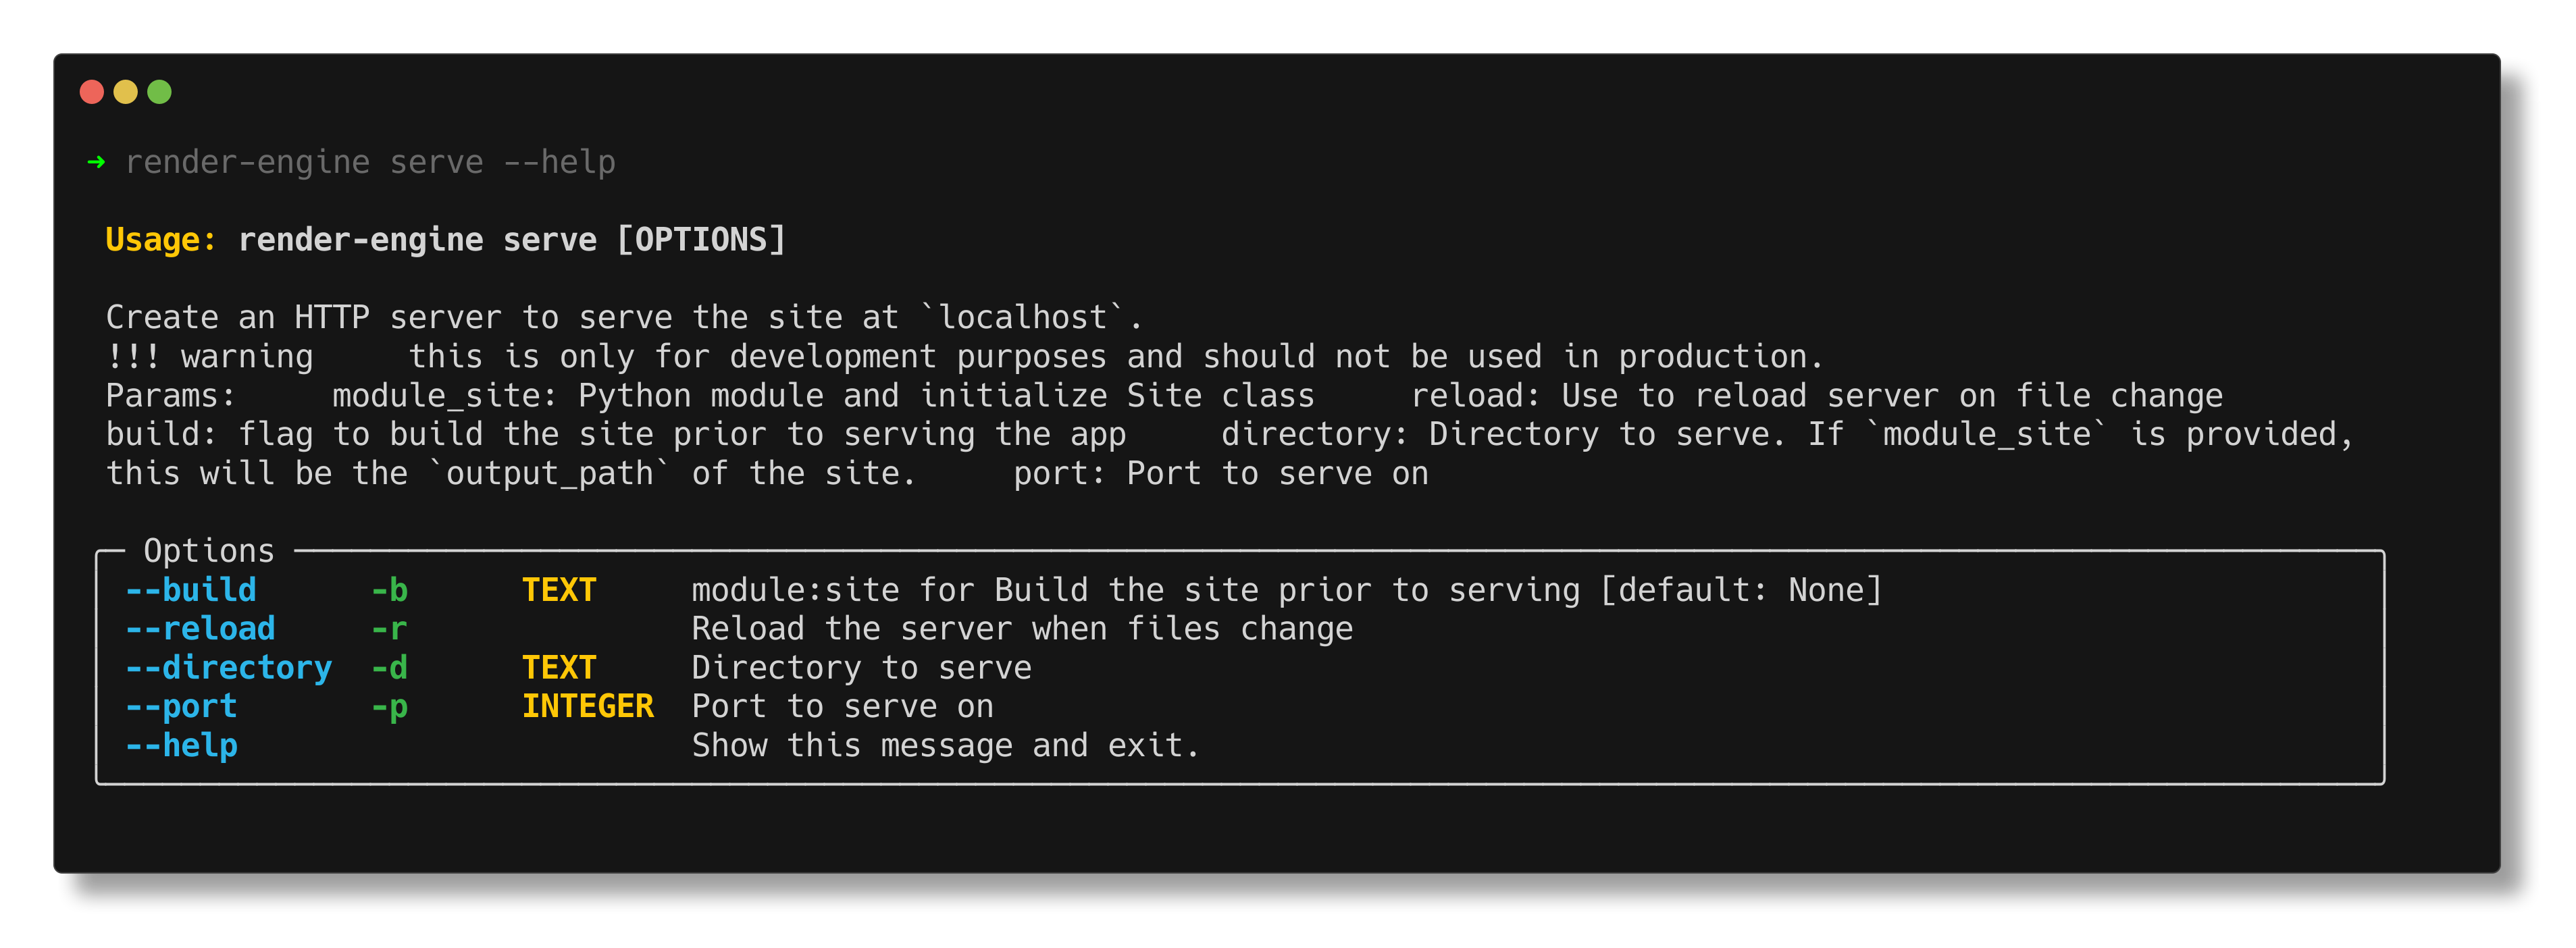This screenshot has height=948, width=2576.
Task: Click the -b short flag
Action: pyautogui.click(x=389, y=590)
